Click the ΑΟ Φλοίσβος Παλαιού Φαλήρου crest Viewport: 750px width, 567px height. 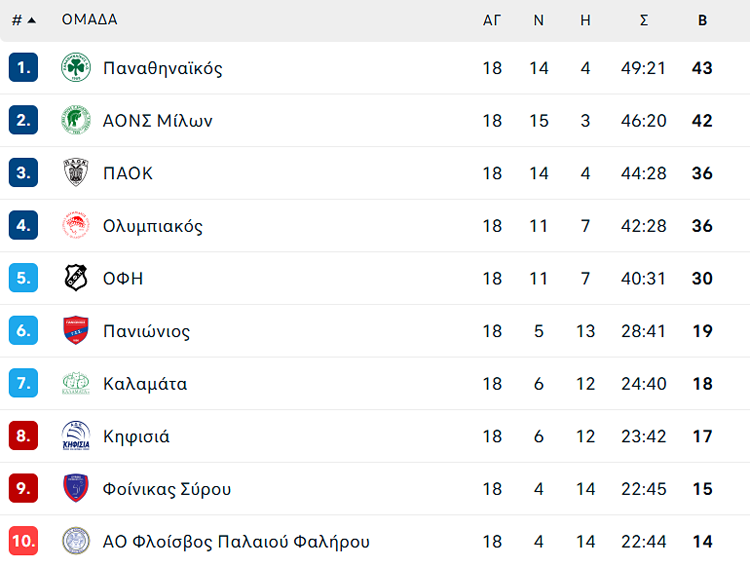76,541
